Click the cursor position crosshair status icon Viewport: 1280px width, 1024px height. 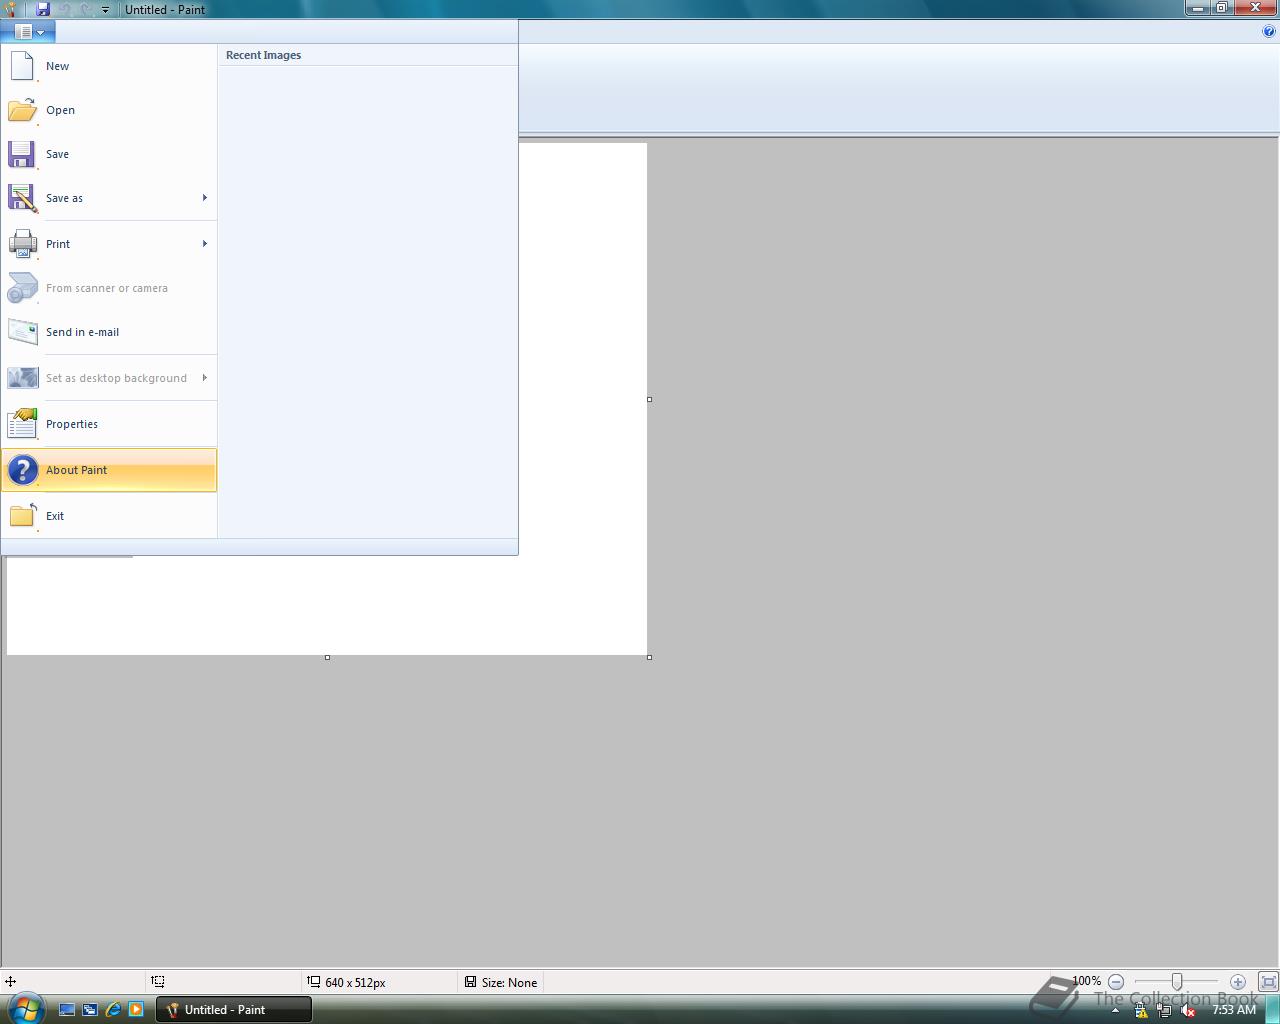10,982
